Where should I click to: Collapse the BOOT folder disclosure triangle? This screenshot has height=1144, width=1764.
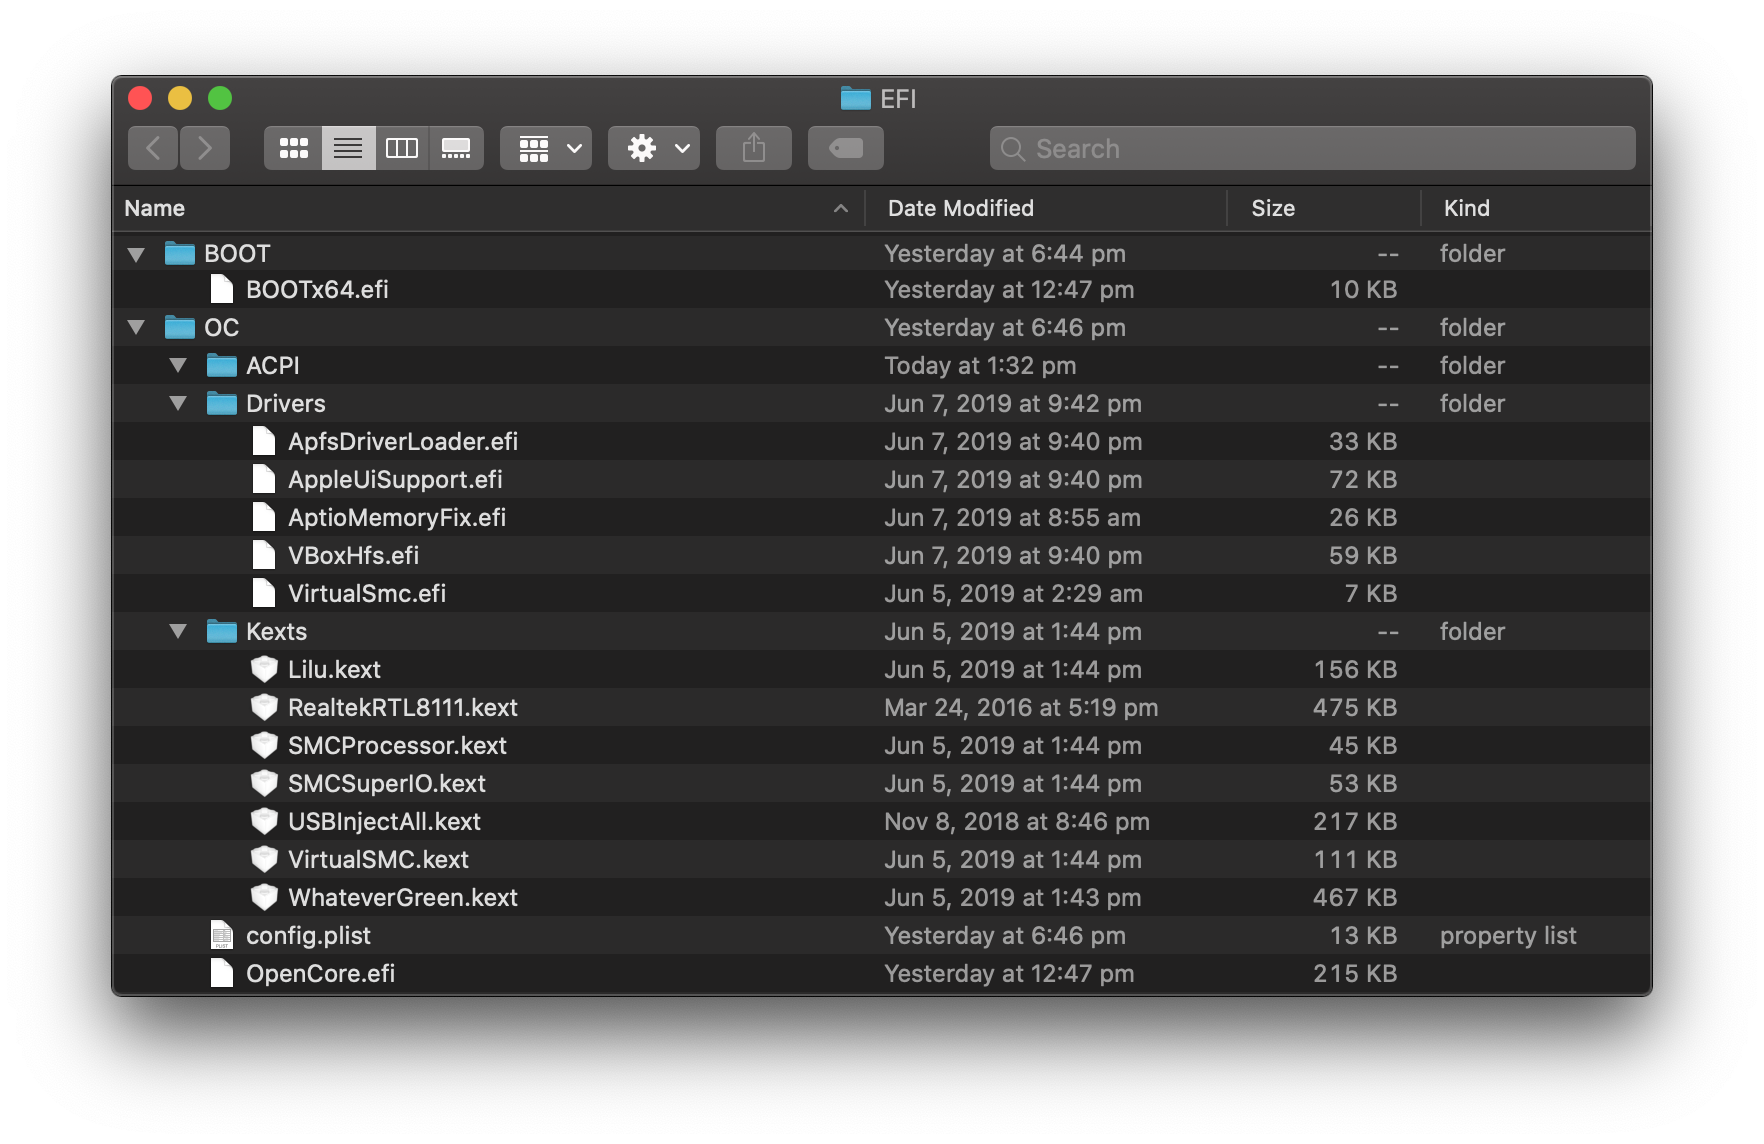[137, 254]
